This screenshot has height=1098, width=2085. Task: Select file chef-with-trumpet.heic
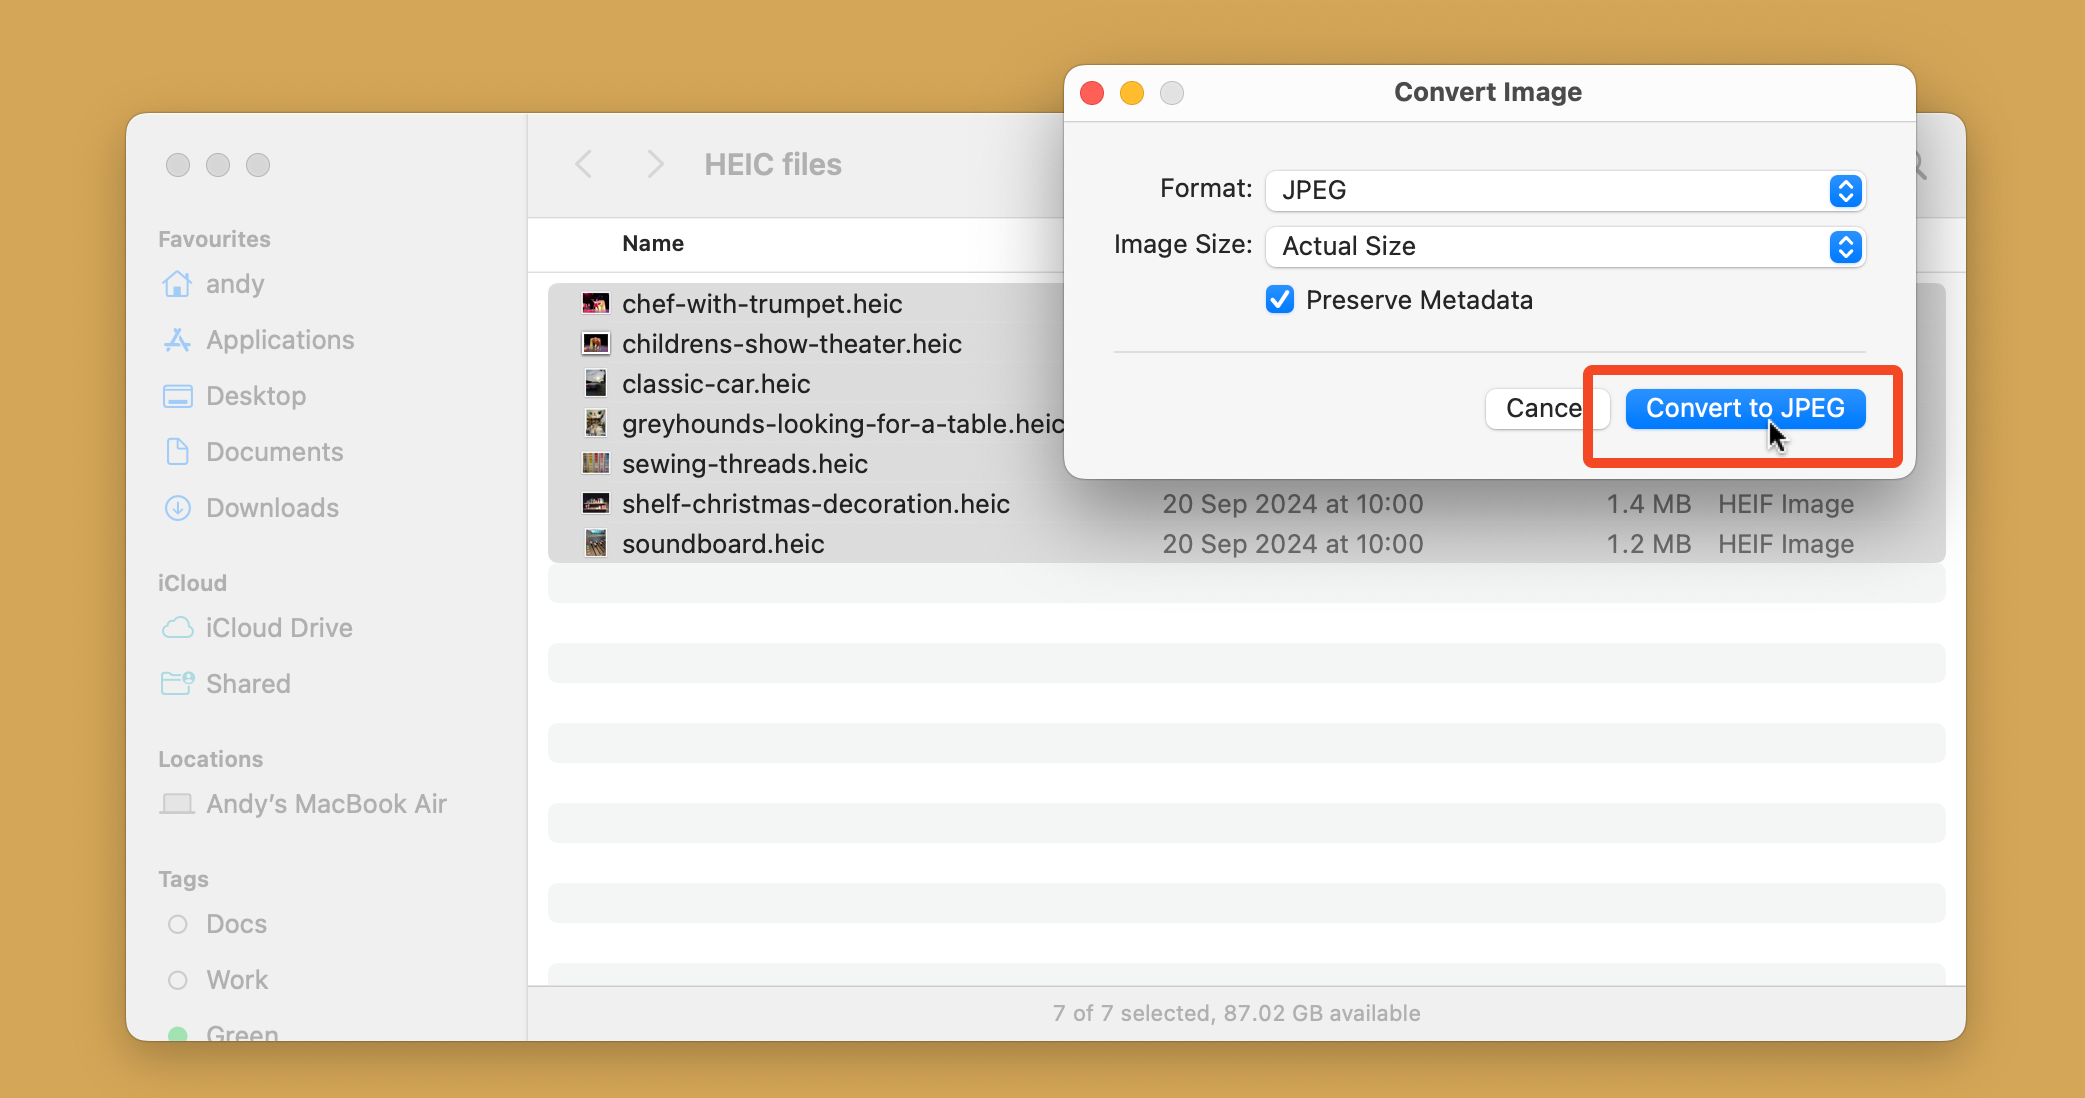pyautogui.click(x=762, y=304)
